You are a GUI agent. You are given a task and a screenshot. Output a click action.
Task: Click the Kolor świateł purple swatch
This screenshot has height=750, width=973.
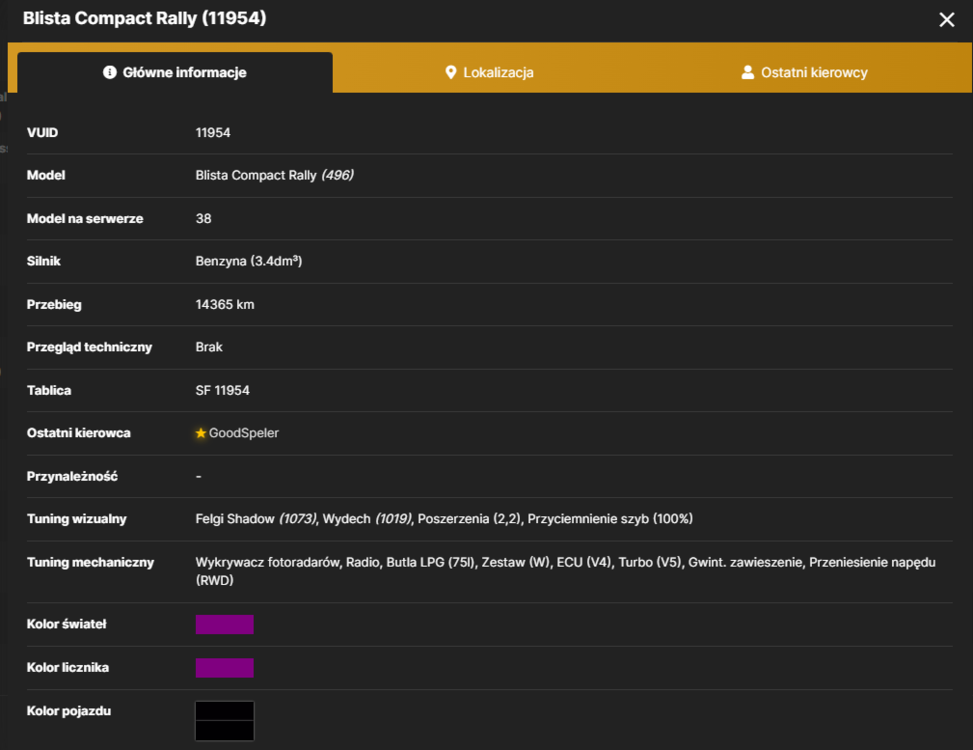(225, 624)
